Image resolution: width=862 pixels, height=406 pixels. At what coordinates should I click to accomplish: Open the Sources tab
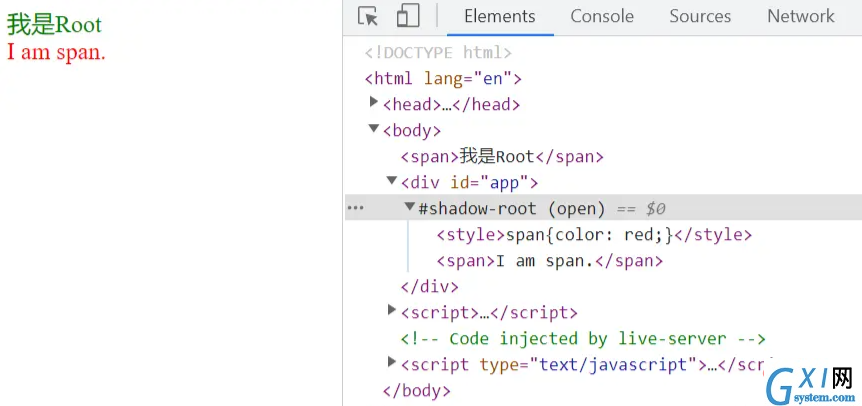[700, 16]
